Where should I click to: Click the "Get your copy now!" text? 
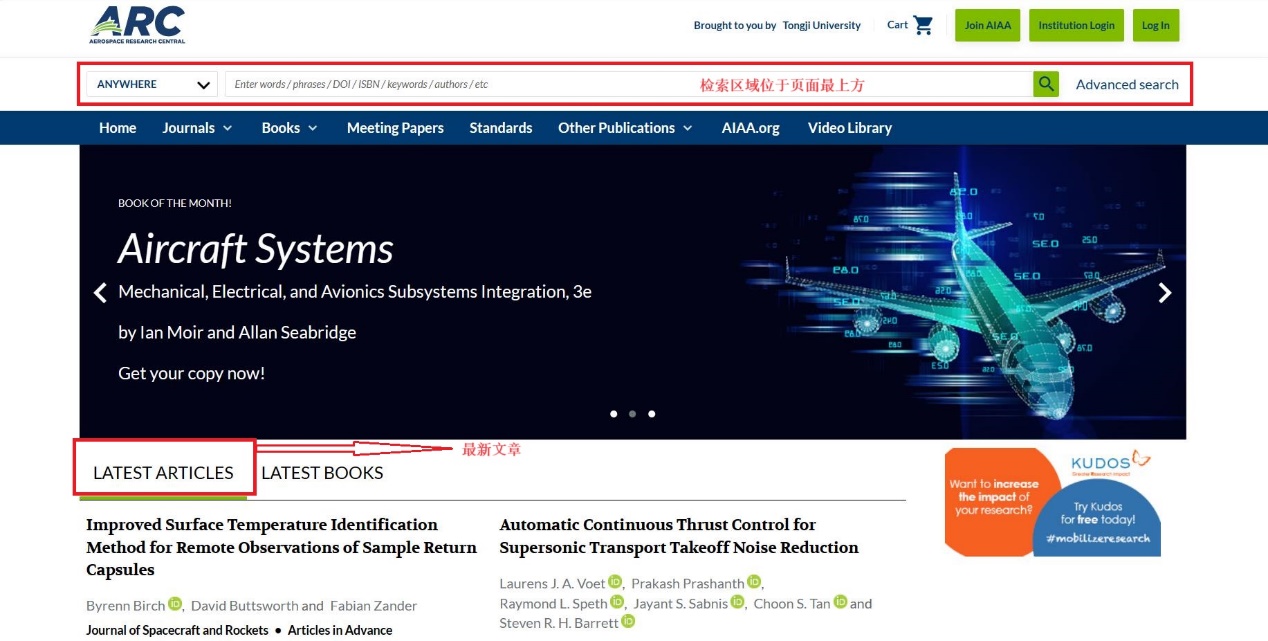point(191,374)
